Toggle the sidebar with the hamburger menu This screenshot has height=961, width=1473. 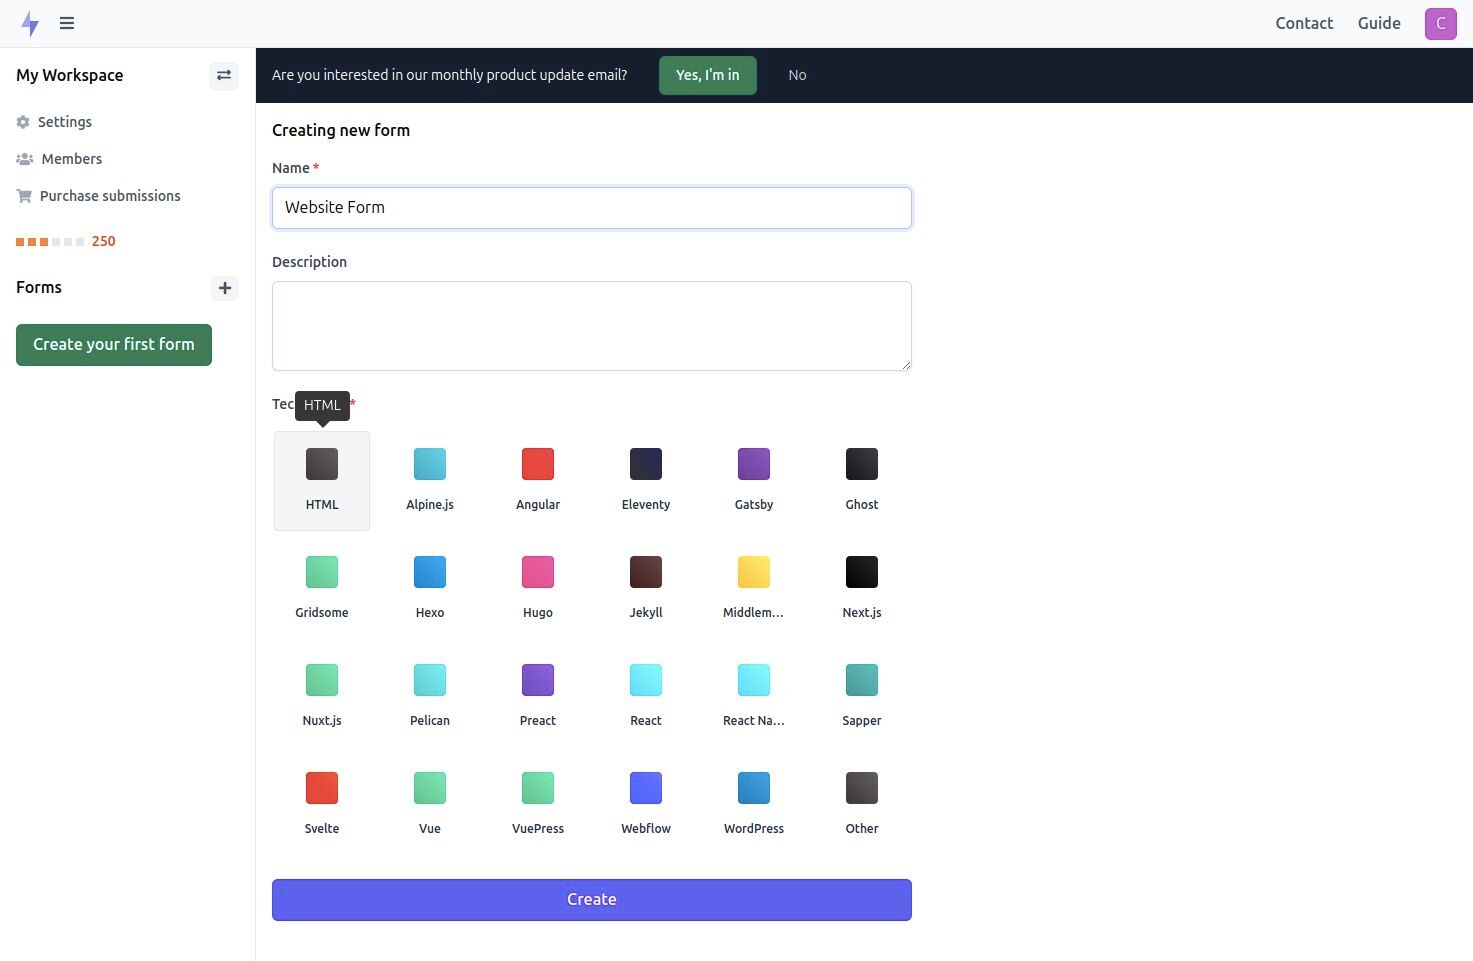(66, 23)
